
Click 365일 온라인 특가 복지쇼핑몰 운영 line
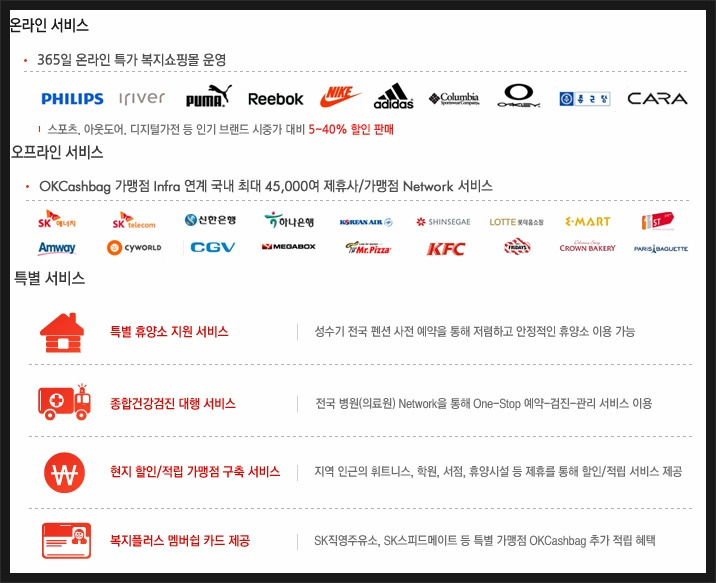[x=132, y=60]
